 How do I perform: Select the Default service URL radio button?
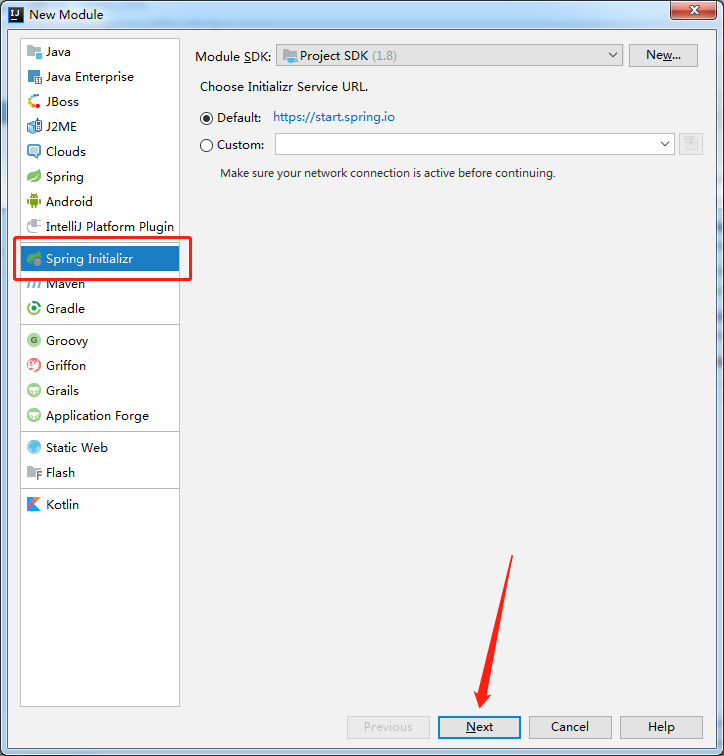point(206,118)
